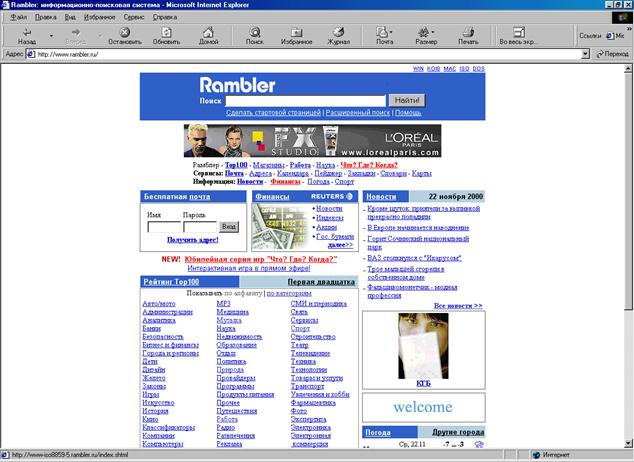Open the History (Журнал) toolbar icon

[338, 32]
